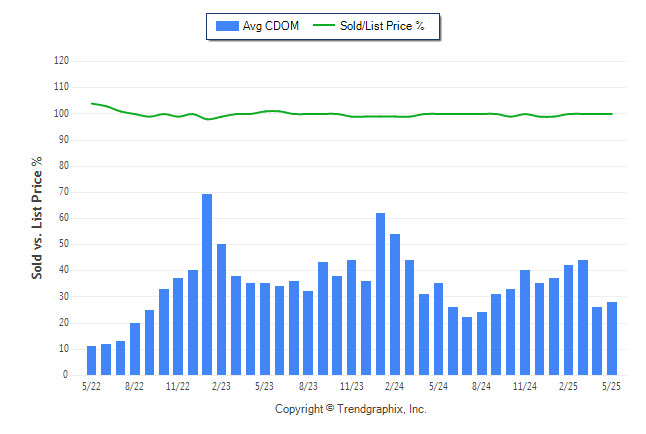Click the Copyright Trendgraphix, Inc. text
Image resolution: width=646 pixels, height=434 pixels.
(351, 409)
